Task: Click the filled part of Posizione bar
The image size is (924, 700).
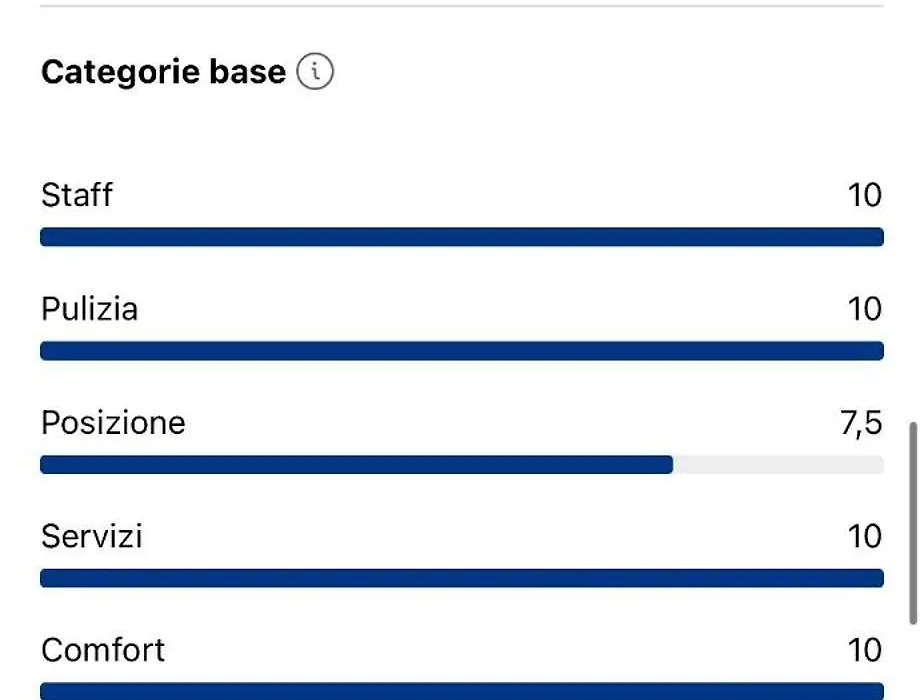Action: [x=357, y=464]
